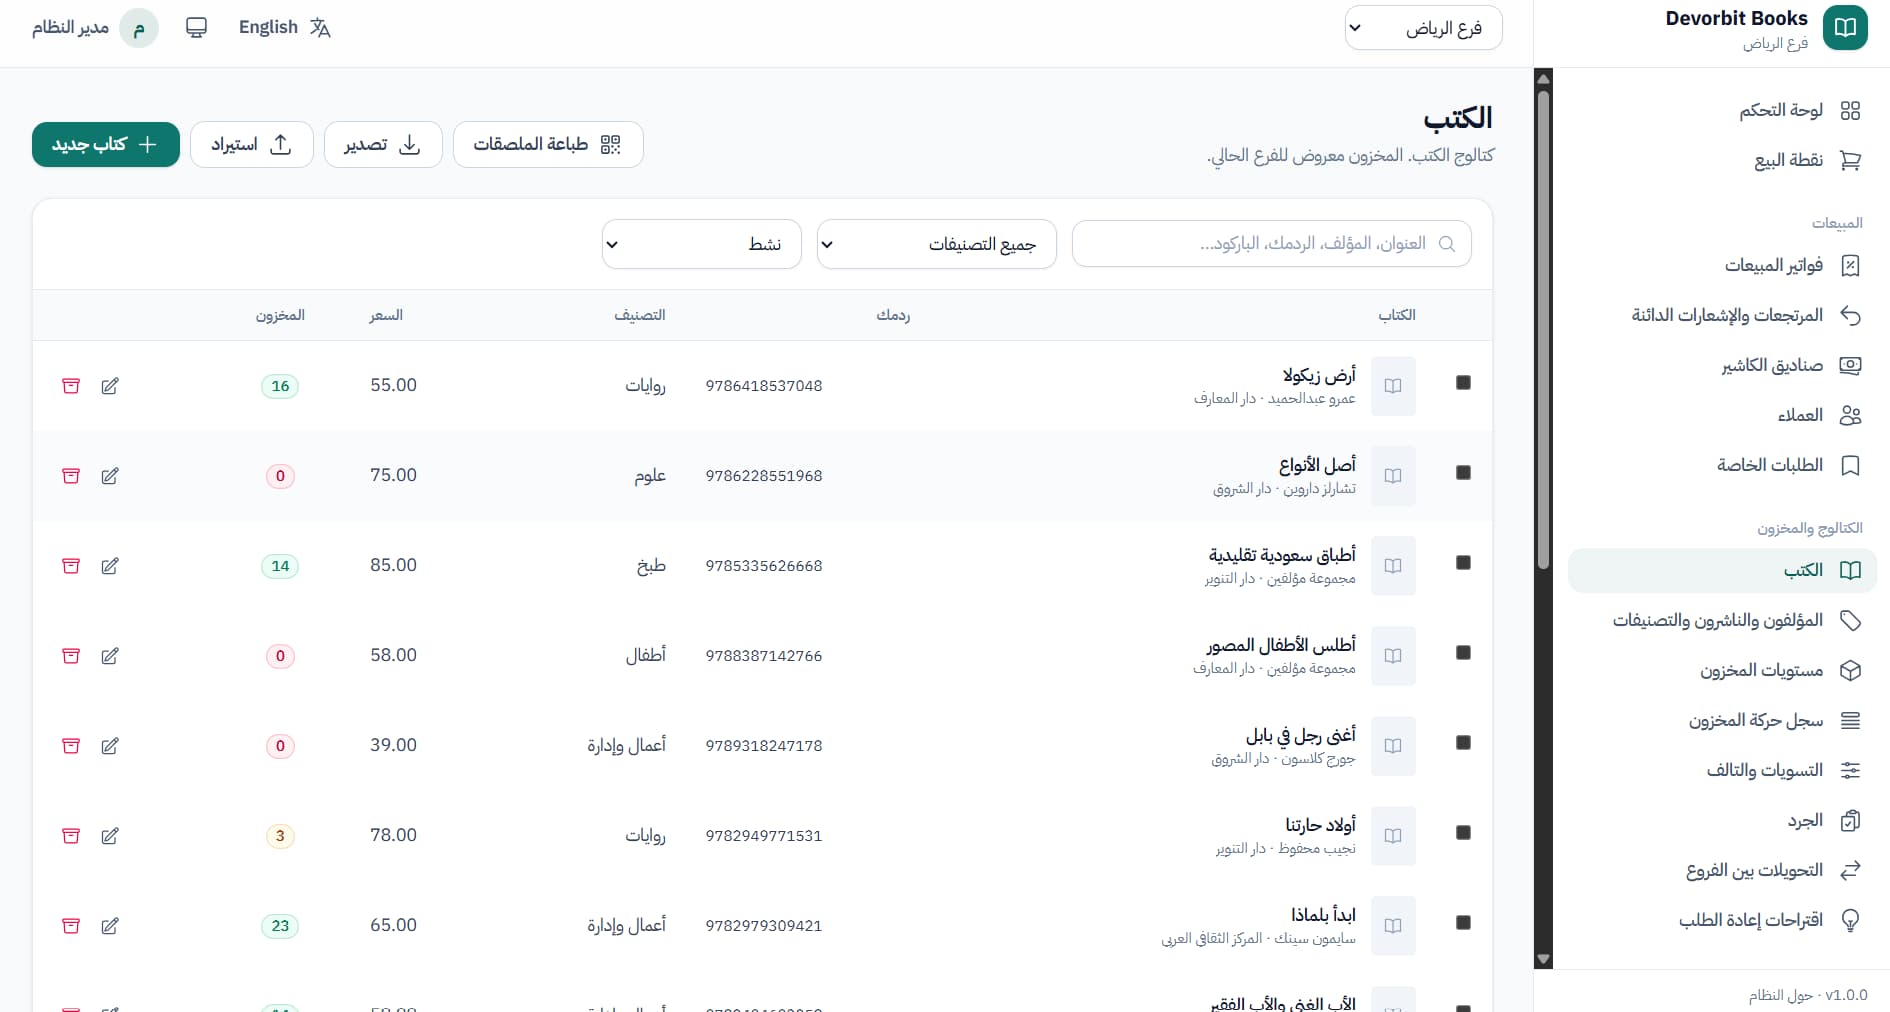Select the checkbox for أرض زيكولا
The height and width of the screenshot is (1012, 1890).
click(1463, 382)
